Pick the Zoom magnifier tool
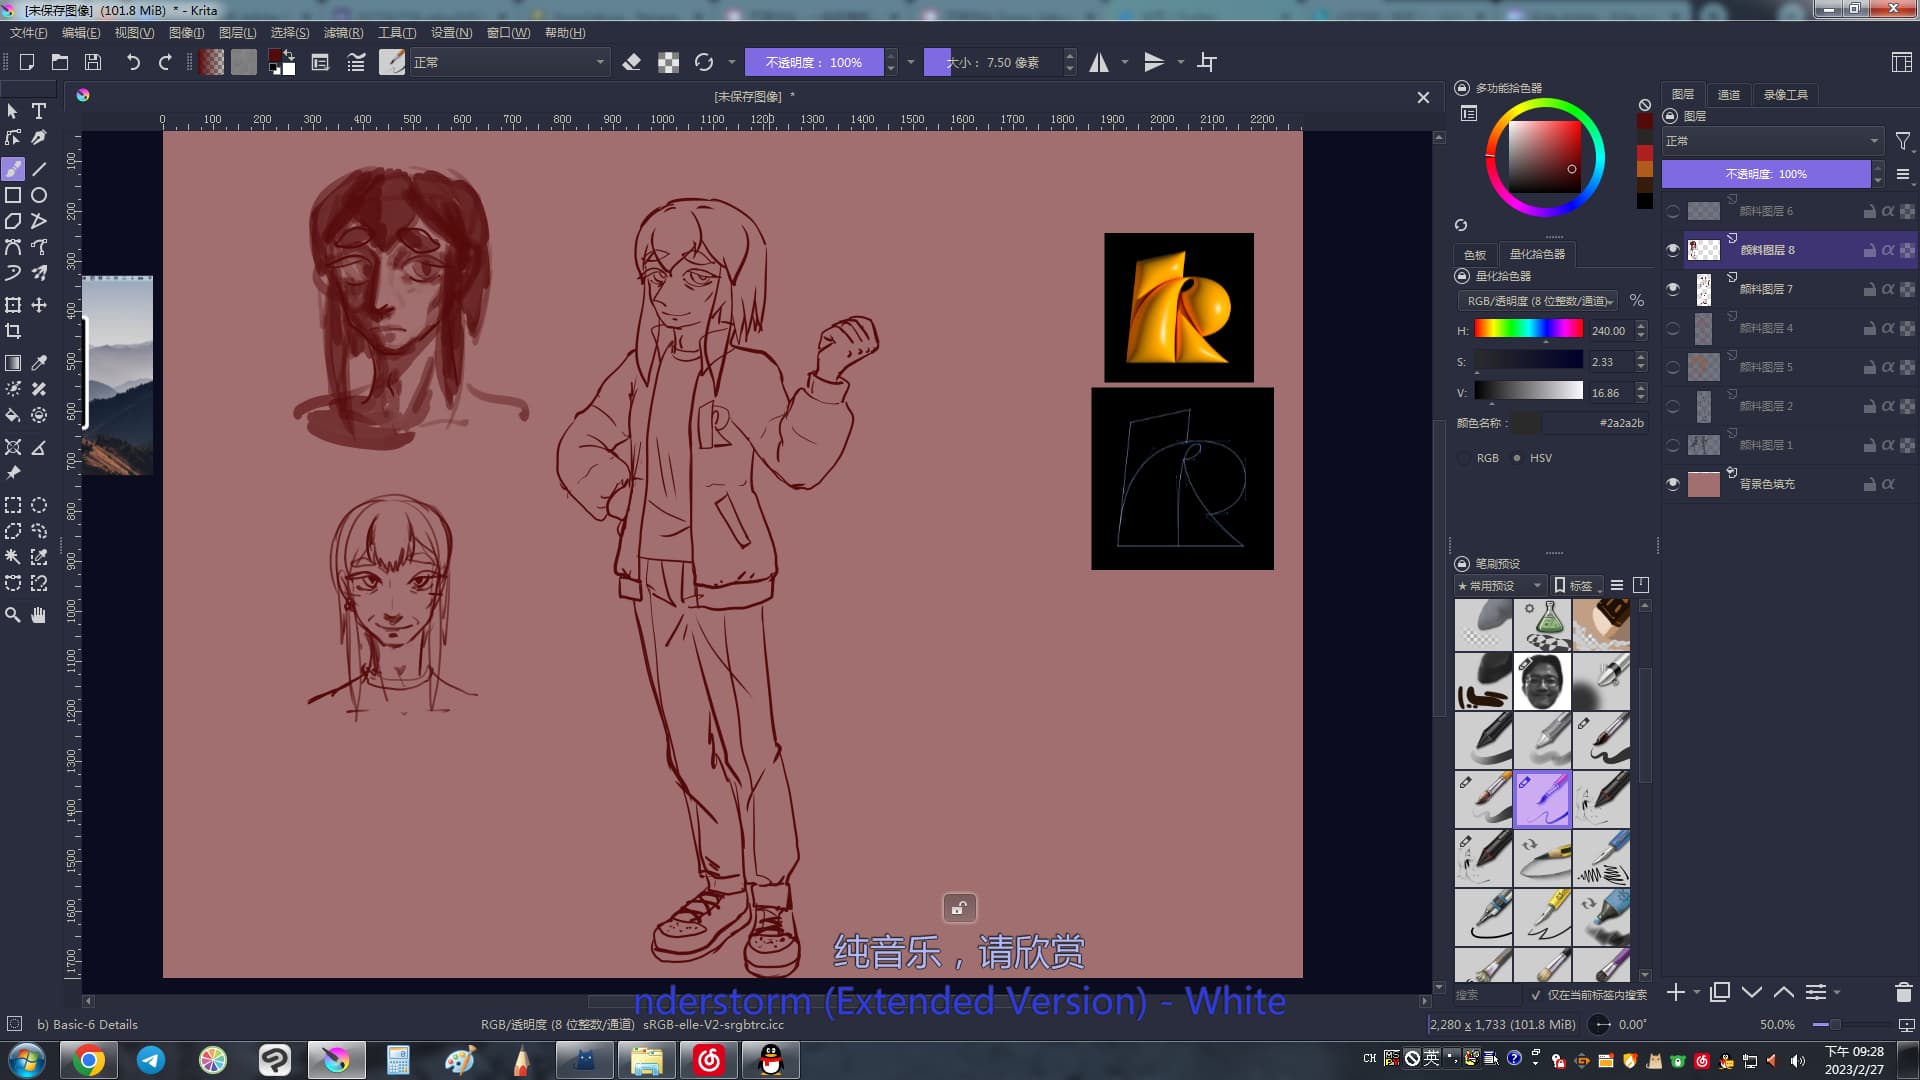Image resolution: width=1920 pixels, height=1080 pixels. point(13,615)
